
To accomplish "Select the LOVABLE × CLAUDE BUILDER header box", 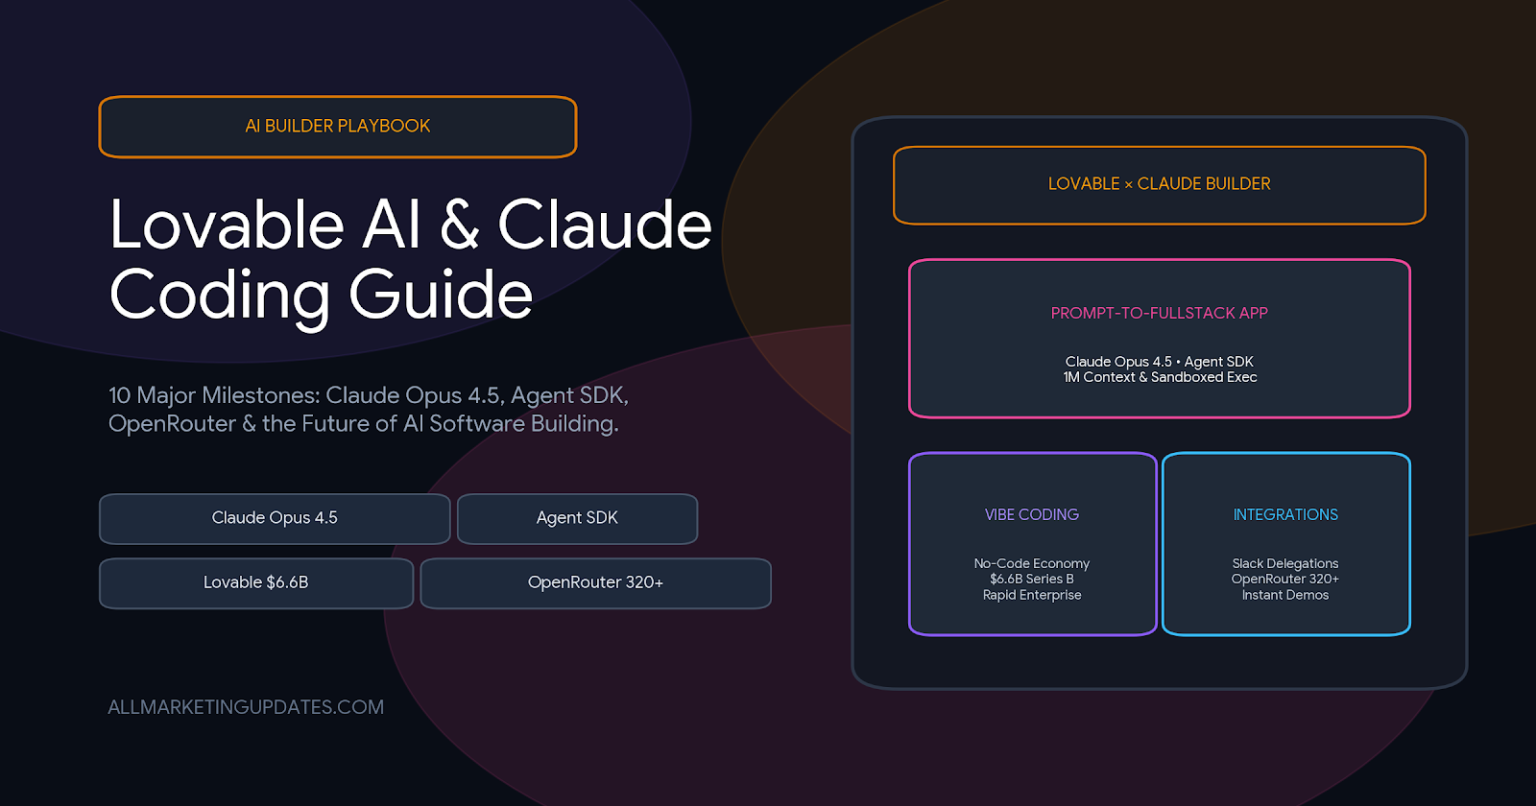I will tap(1159, 185).
